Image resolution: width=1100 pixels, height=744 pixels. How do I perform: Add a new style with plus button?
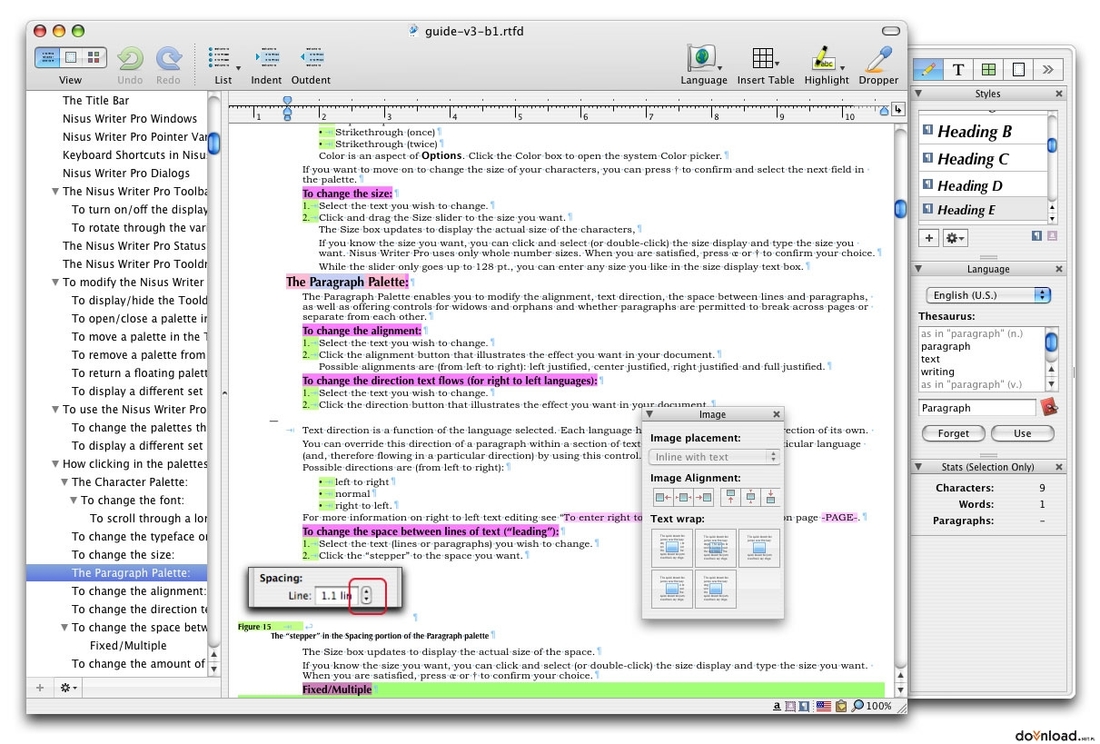coord(929,238)
